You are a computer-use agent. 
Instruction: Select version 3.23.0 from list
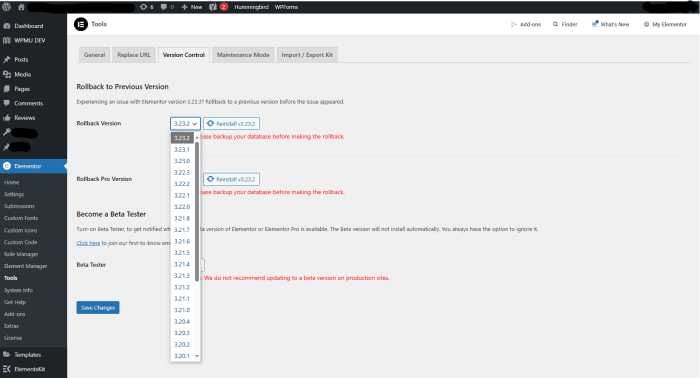tap(182, 161)
